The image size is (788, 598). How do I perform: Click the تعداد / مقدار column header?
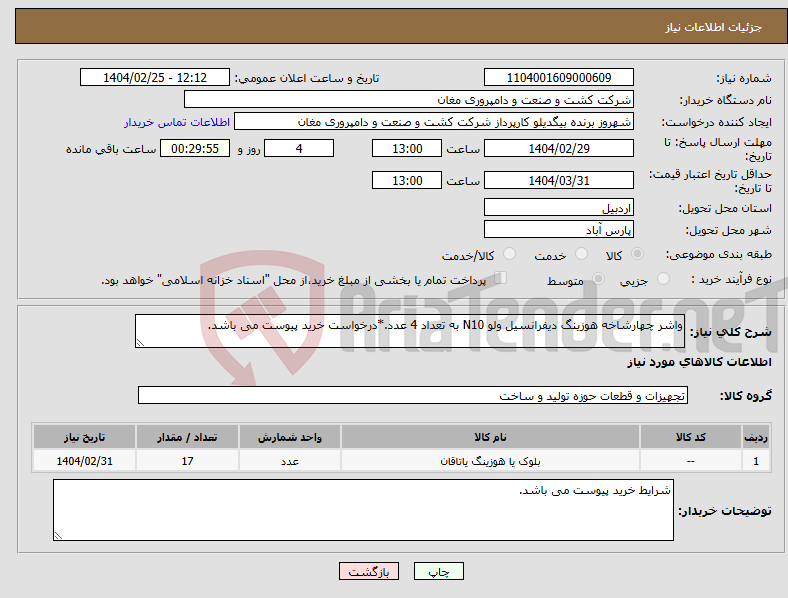click(187, 437)
